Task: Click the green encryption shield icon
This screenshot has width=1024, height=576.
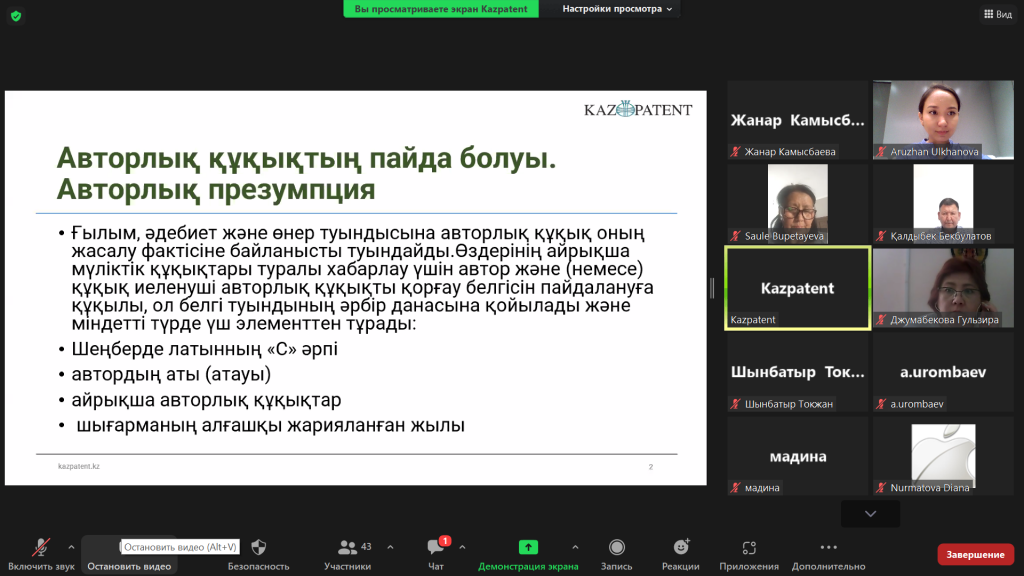Action: point(16,16)
